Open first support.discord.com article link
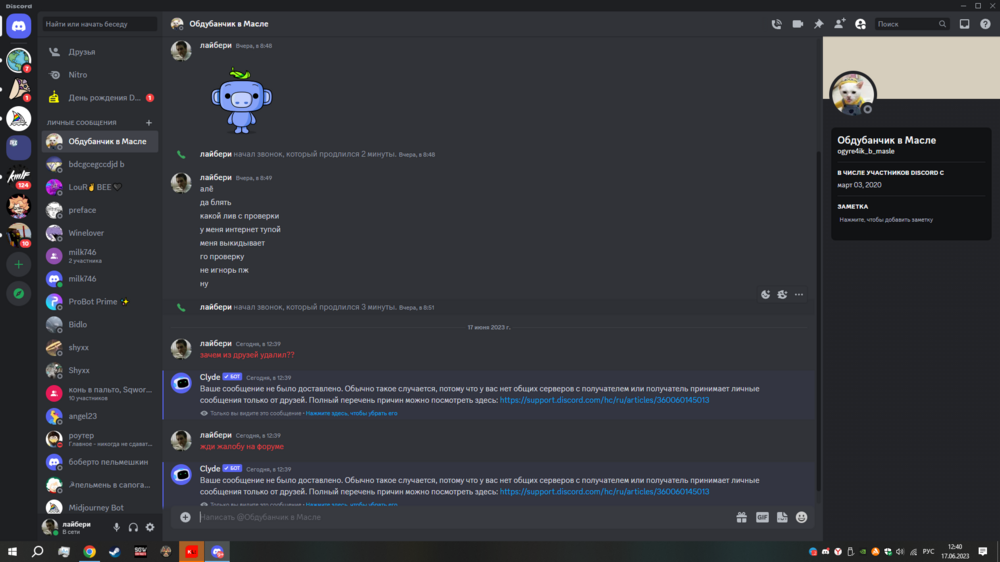This screenshot has height=562, width=1000. tap(604, 400)
